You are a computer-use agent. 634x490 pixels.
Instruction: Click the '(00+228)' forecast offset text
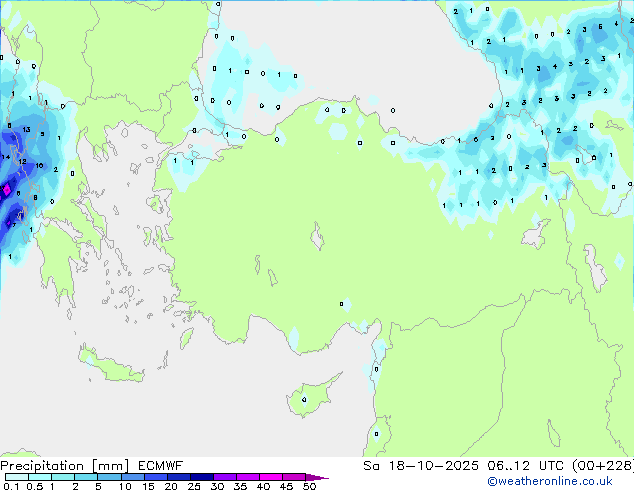[603, 466]
